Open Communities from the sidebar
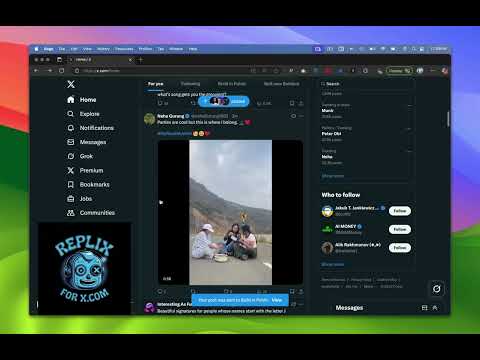 coord(91,213)
